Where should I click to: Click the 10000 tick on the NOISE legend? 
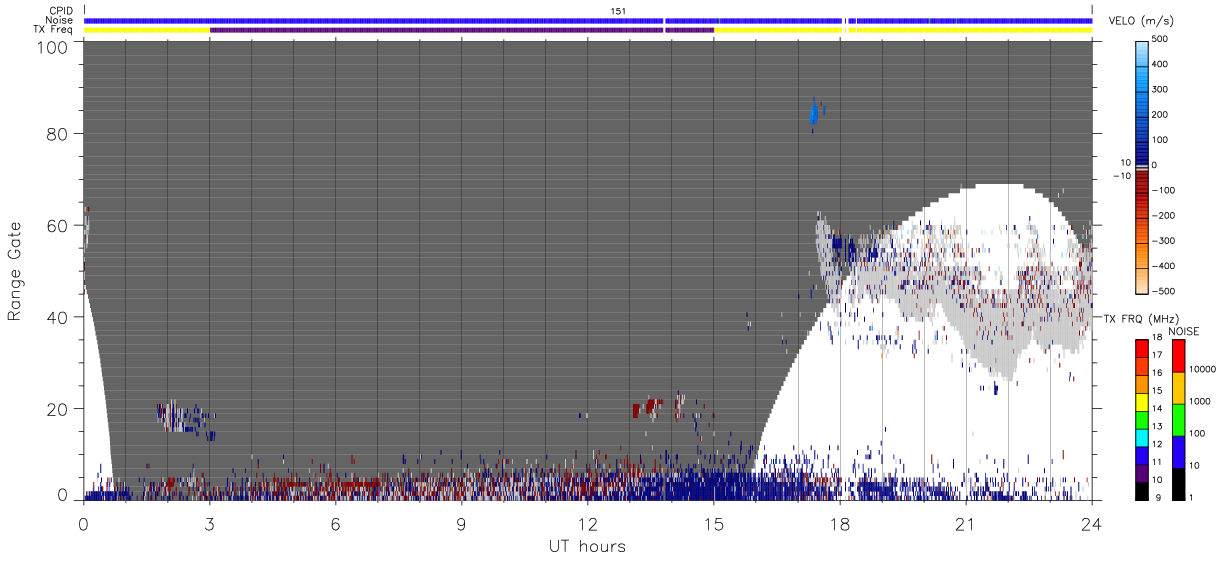tap(1202, 369)
